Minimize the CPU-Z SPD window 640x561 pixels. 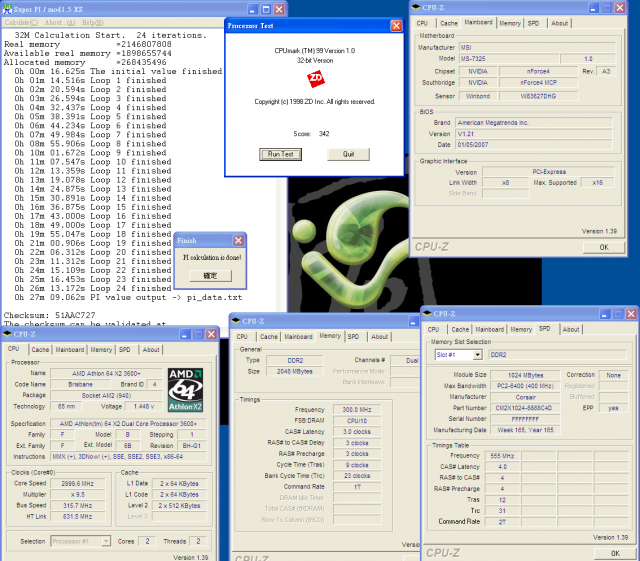(605, 314)
